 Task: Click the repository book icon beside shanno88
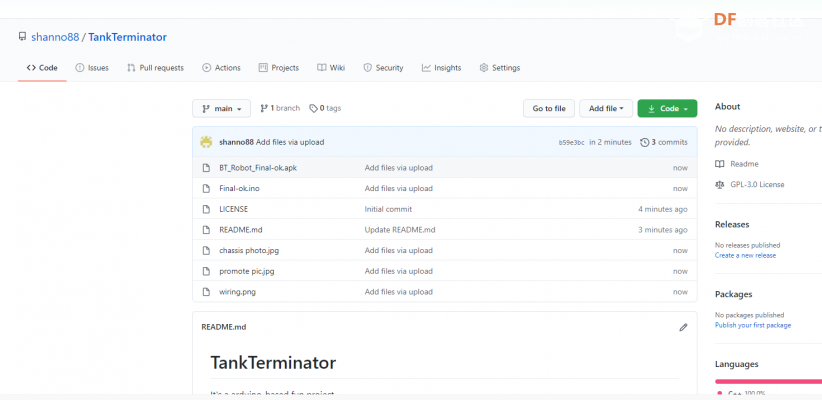click(22, 37)
